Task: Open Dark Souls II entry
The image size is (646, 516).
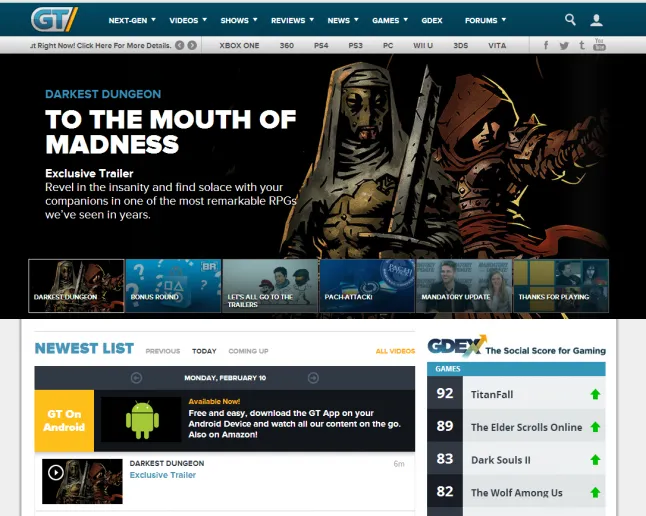Action: point(501,460)
